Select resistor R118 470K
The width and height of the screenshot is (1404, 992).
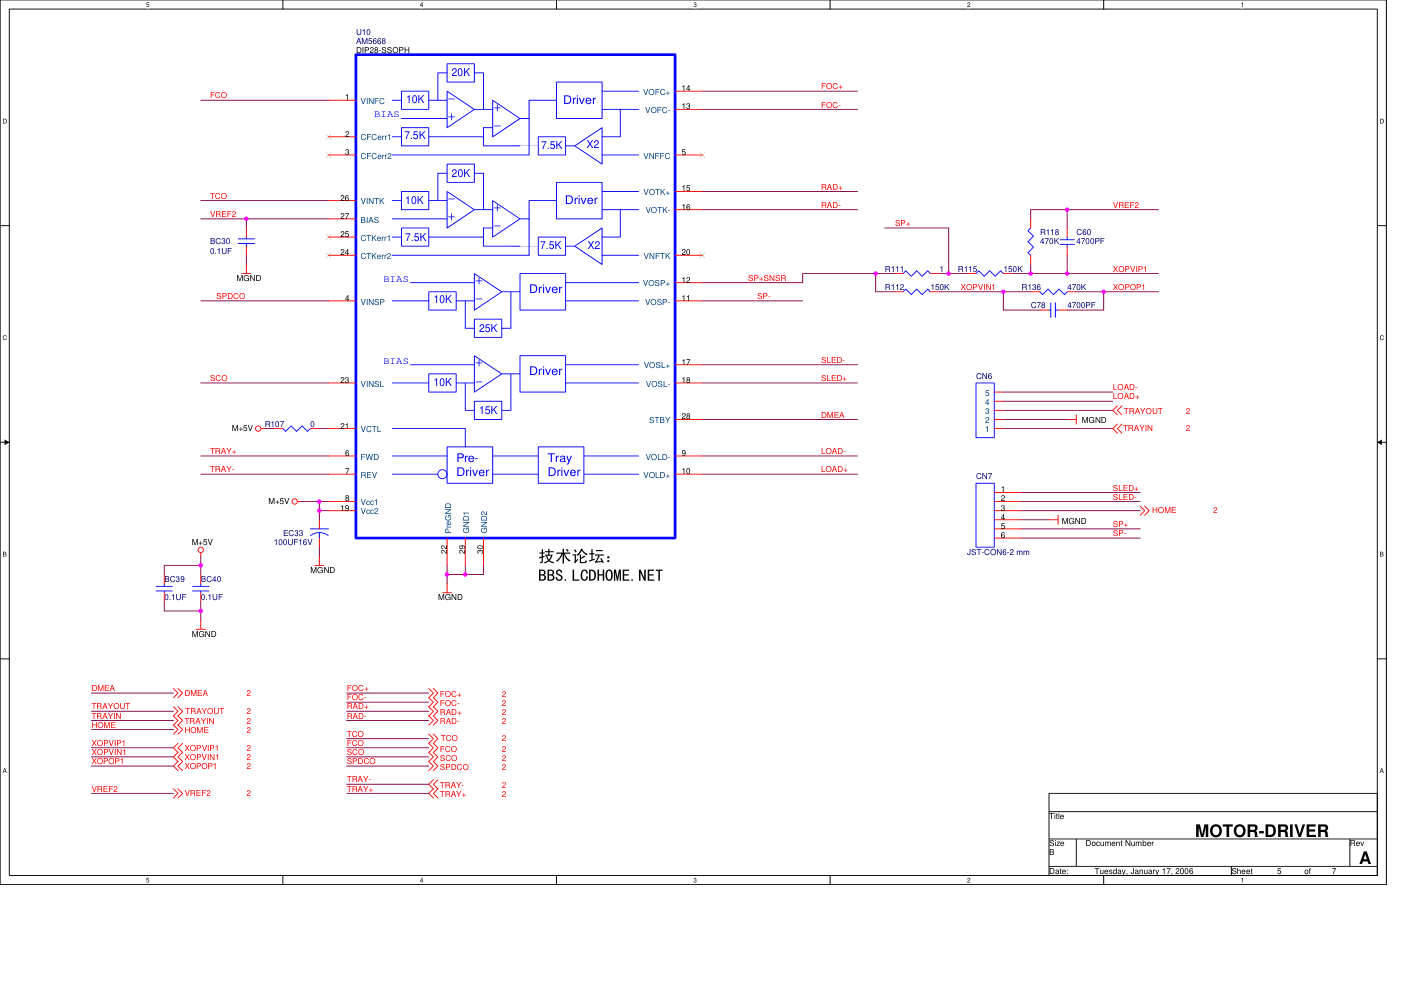[x=1030, y=240]
